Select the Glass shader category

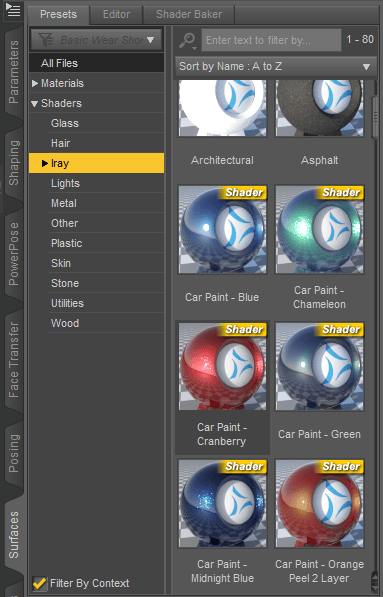[x=107, y=123]
